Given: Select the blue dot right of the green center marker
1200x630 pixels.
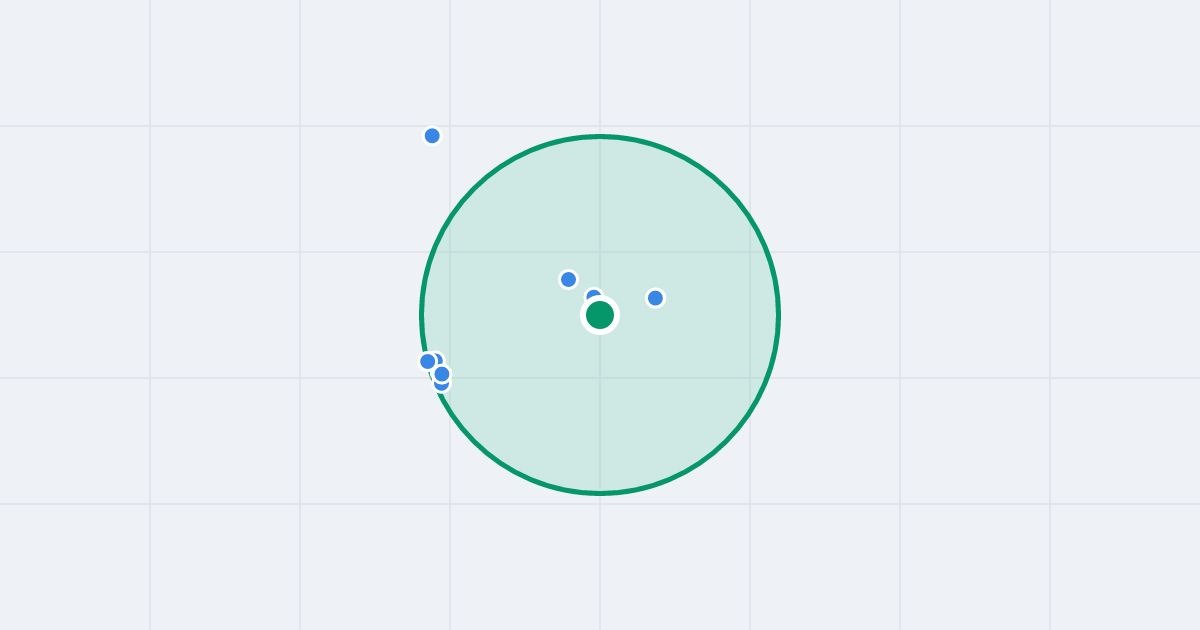Looking at the screenshot, I should pos(655,298).
